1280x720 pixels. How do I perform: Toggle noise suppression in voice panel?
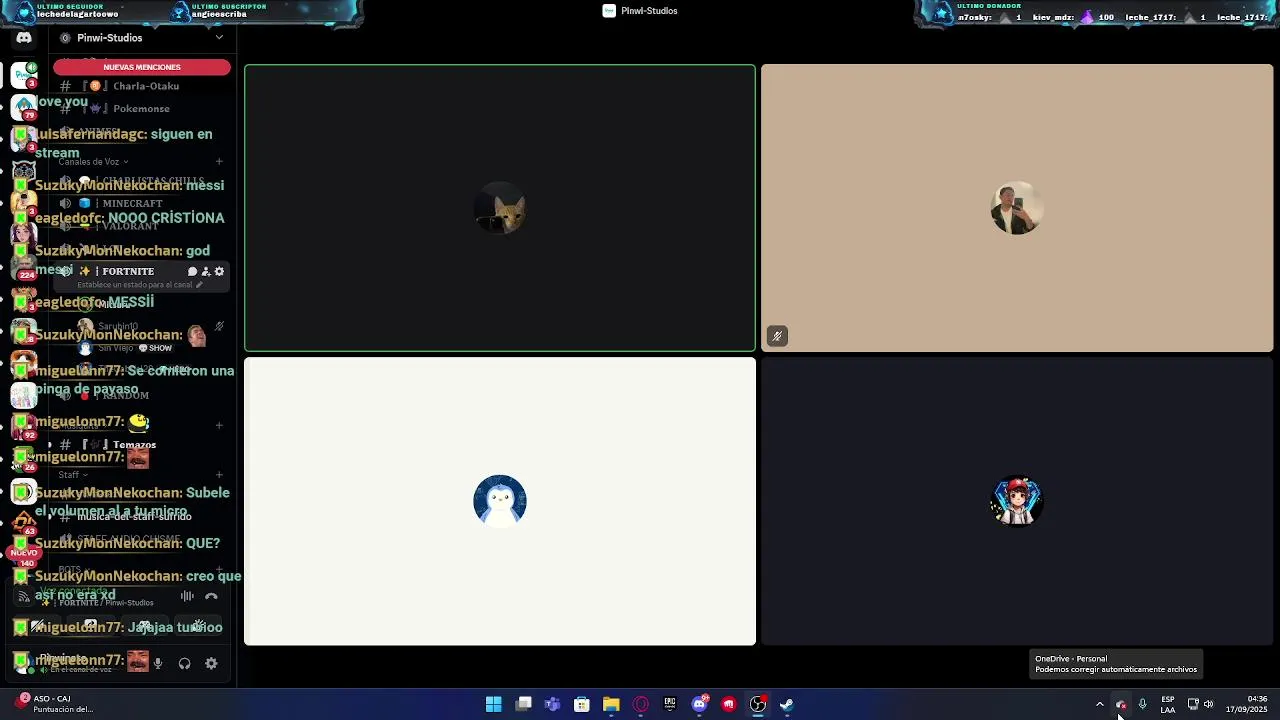pos(187,596)
